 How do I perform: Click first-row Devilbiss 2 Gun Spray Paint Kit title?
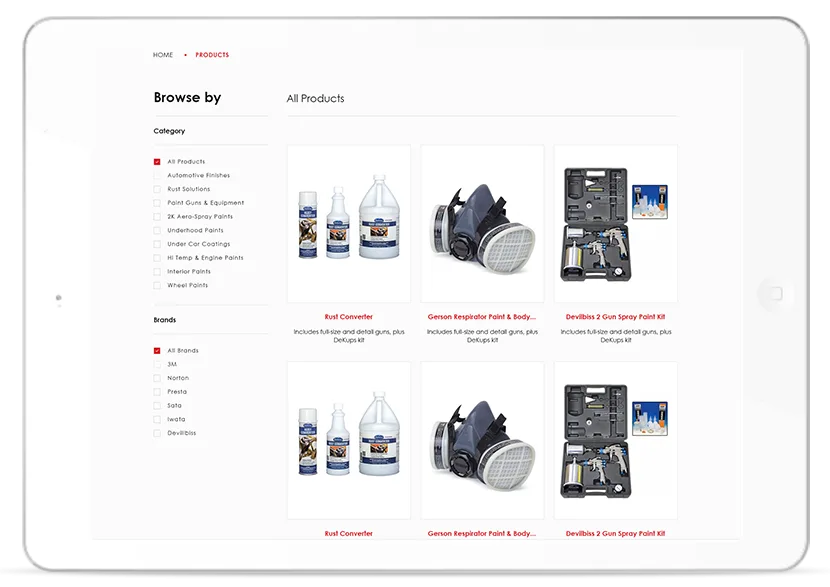pos(616,317)
